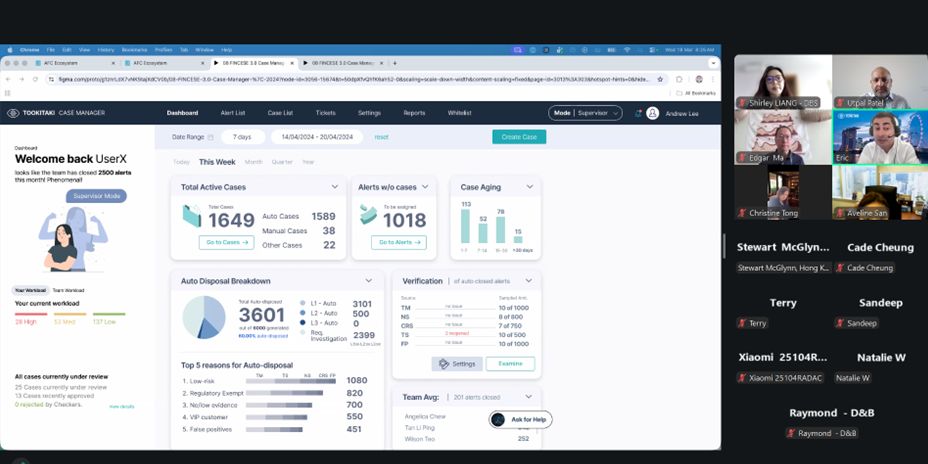Expand the Case Aging card chevron
Viewport: 928px width, 464px height.
[x=528, y=187]
